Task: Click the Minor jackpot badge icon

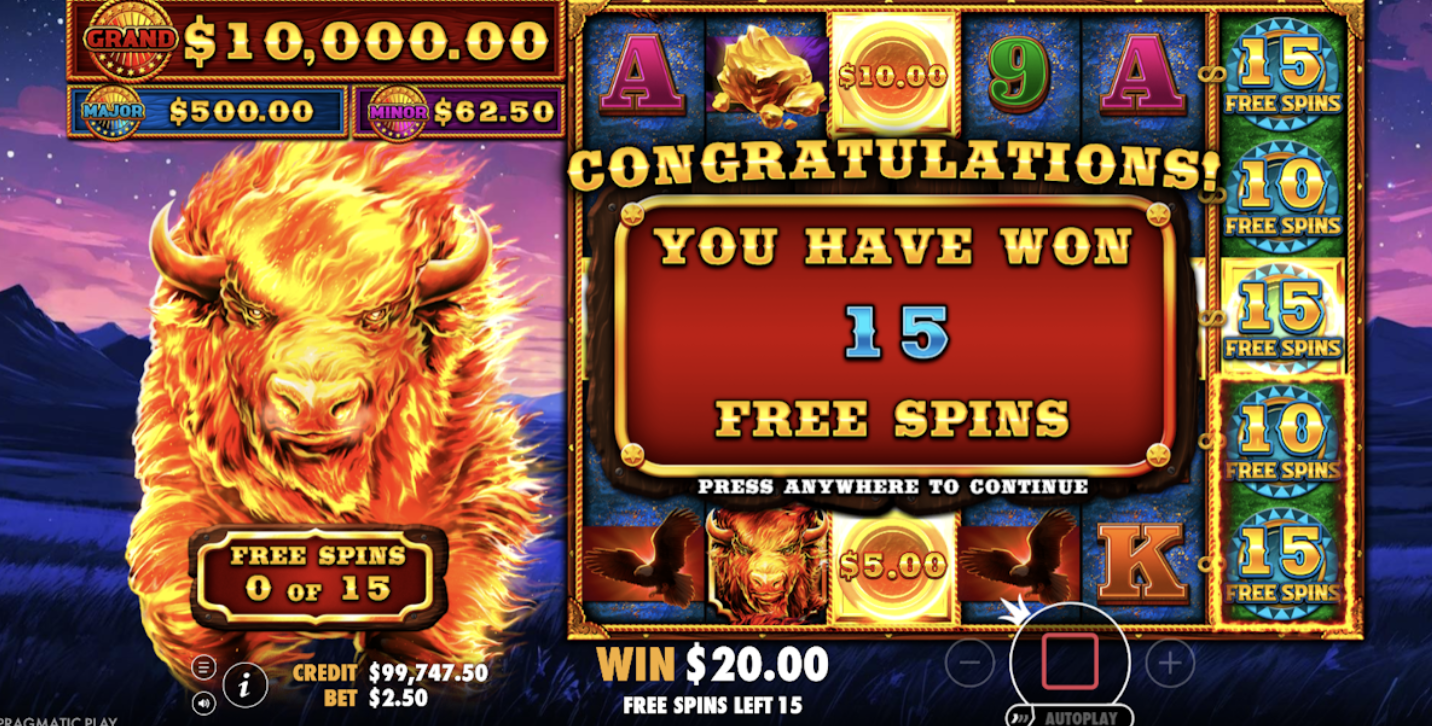Action: (x=398, y=111)
